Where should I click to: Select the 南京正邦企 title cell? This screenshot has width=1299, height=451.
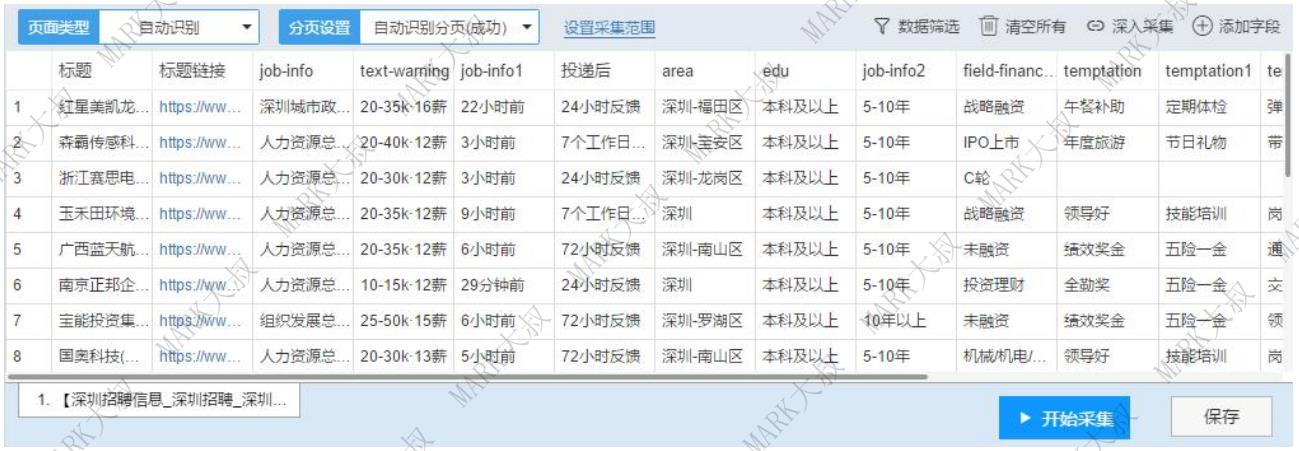coord(101,285)
